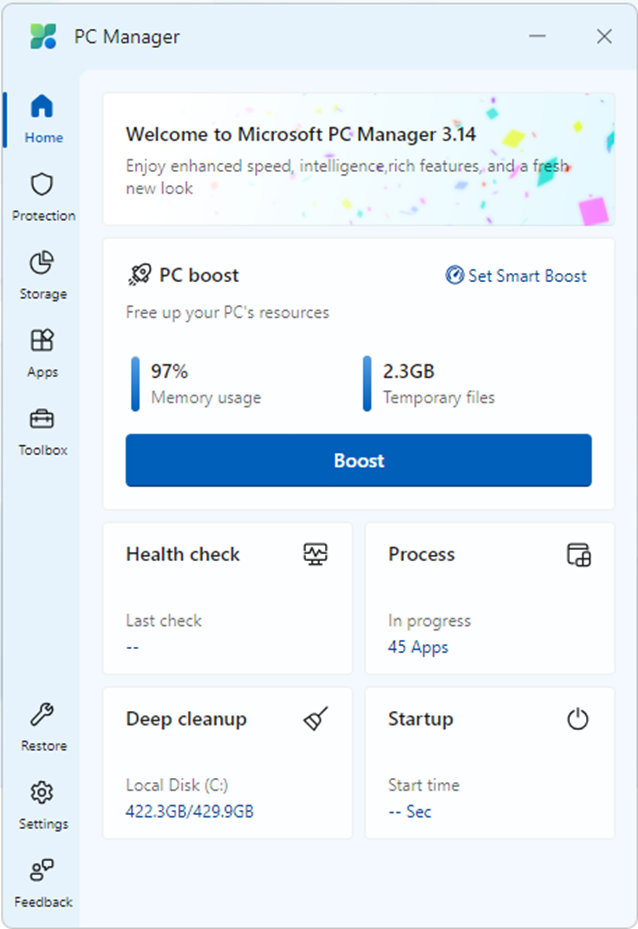Click 'Welcome to Microsoft PC Manager 3.14' heading
The image size is (638, 929).
(x=301, y=134)
